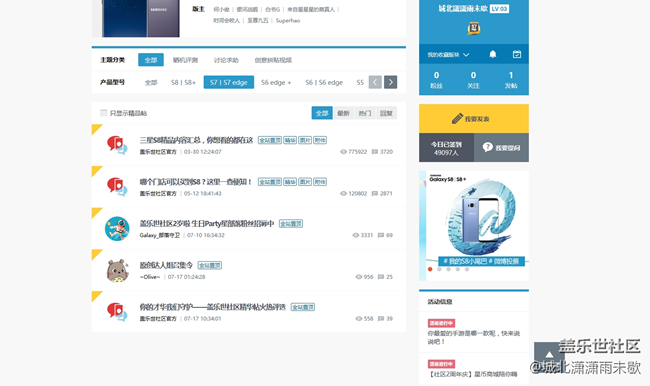Click the 我要提问 button
This screenshot has width=650, height=386.
tap(501, 148)
